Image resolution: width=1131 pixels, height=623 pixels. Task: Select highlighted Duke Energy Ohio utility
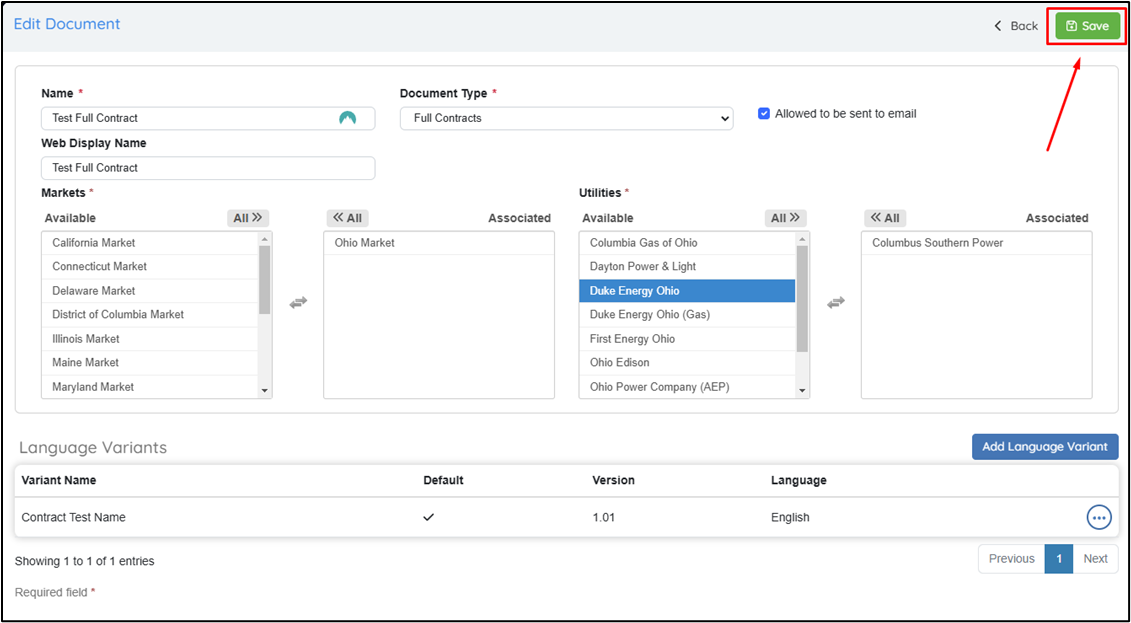tap(687, 291)
